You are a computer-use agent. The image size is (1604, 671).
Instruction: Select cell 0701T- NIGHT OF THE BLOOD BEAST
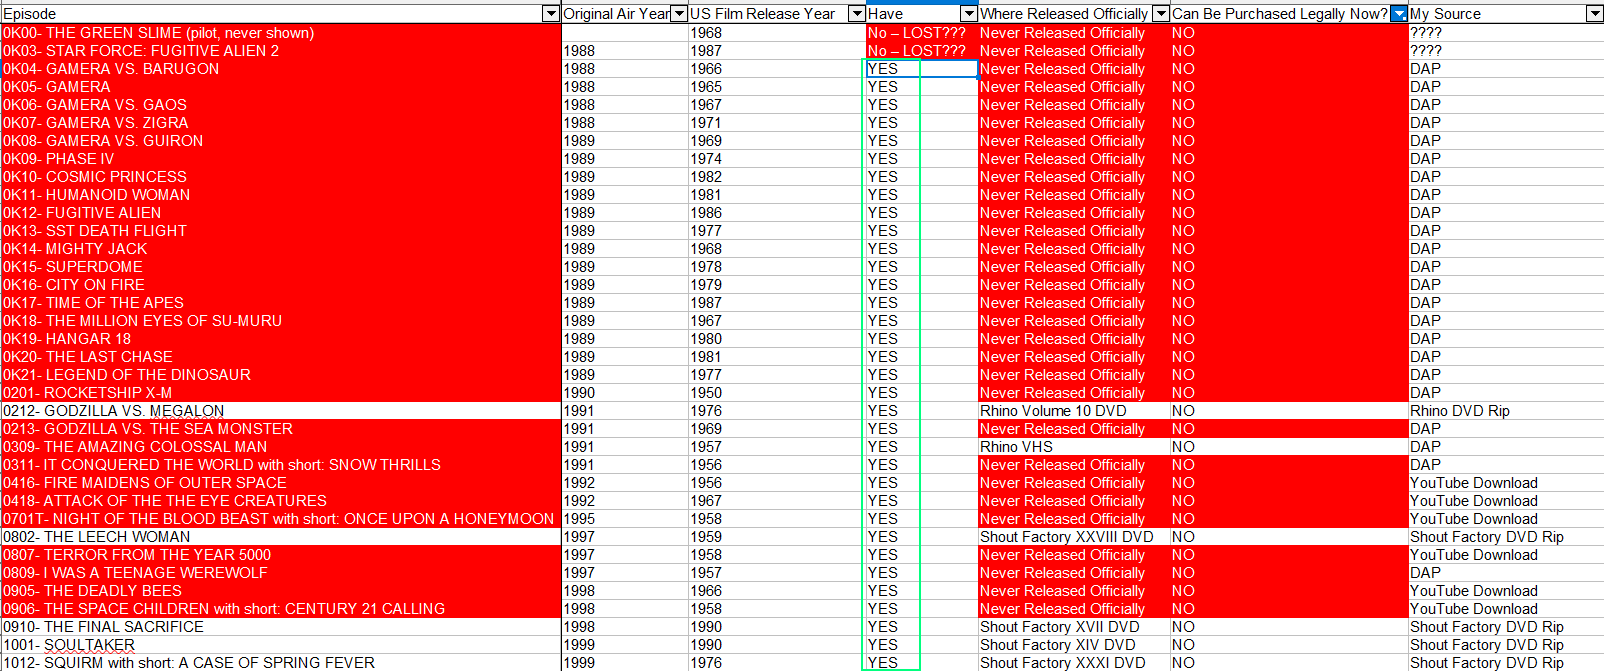(281, 519)
